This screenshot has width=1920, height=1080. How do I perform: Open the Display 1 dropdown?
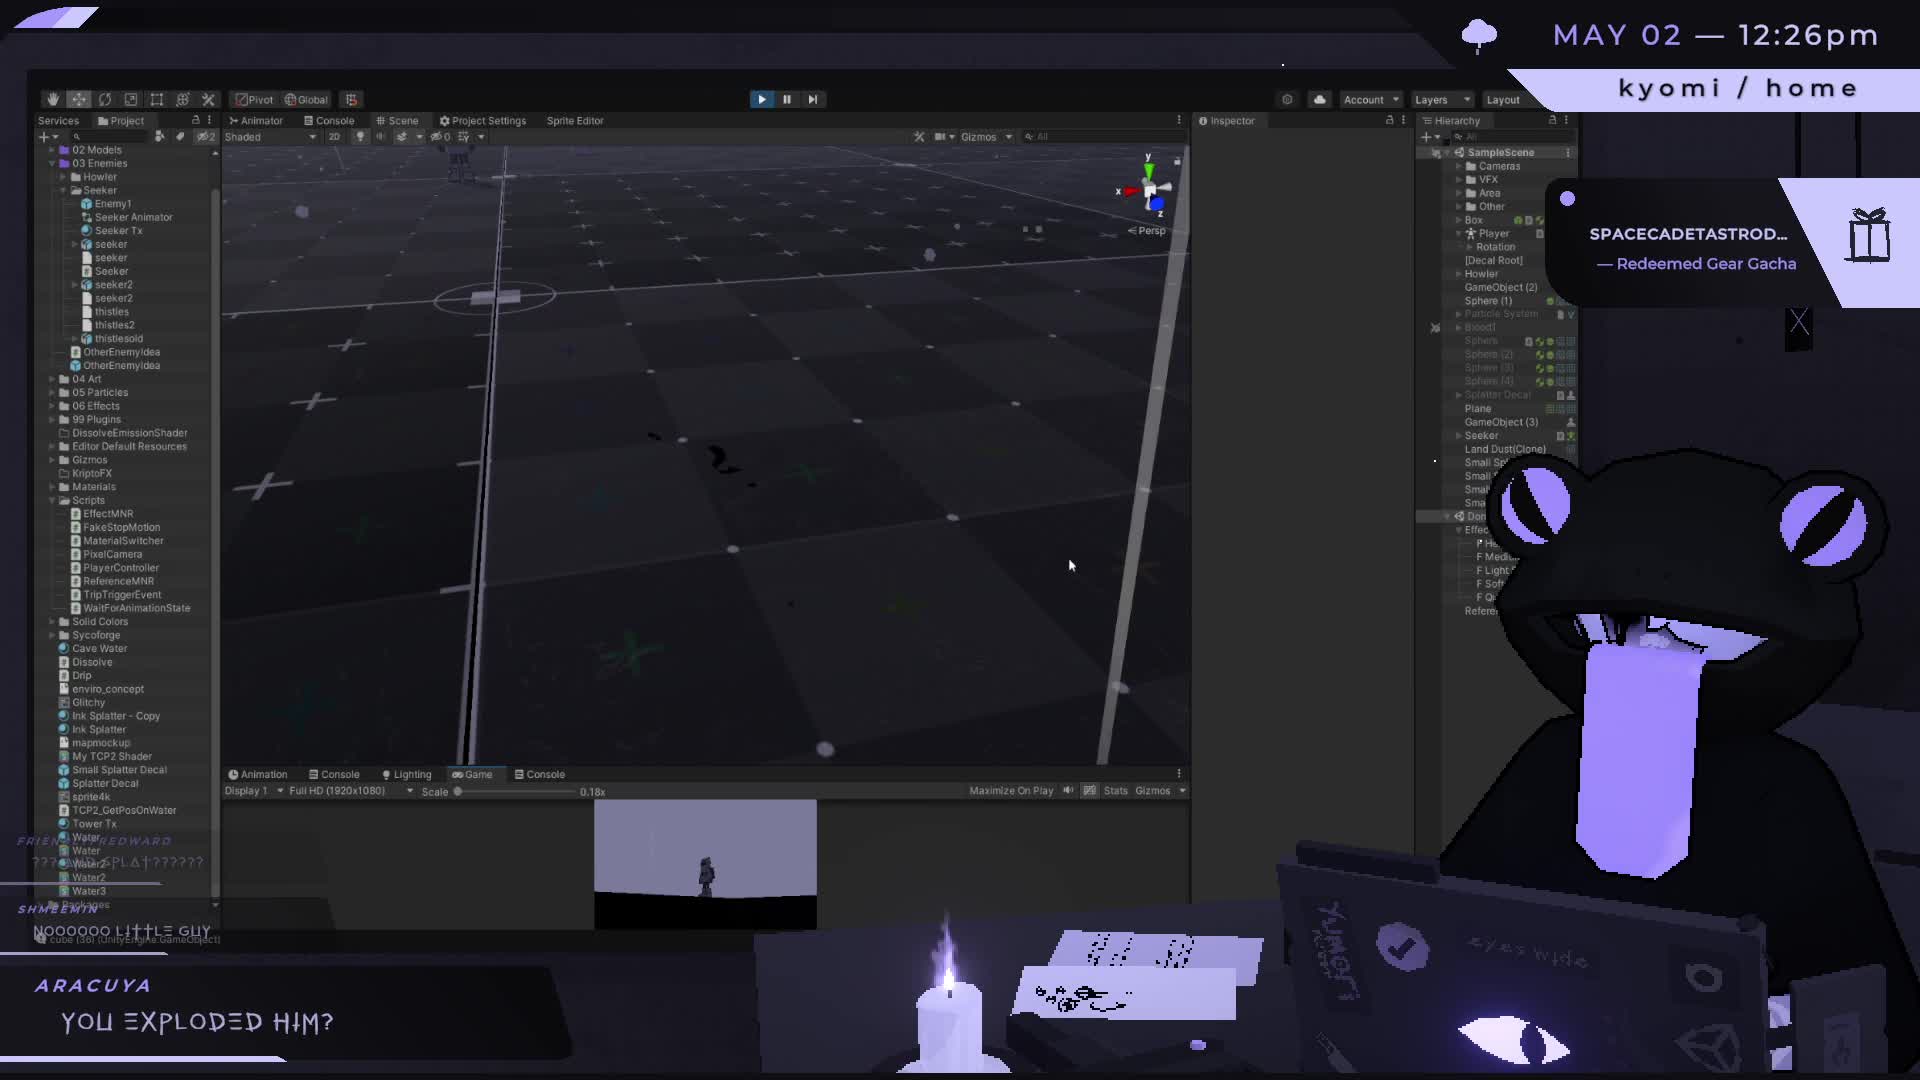pyautogui.click(x=254, y=790)
